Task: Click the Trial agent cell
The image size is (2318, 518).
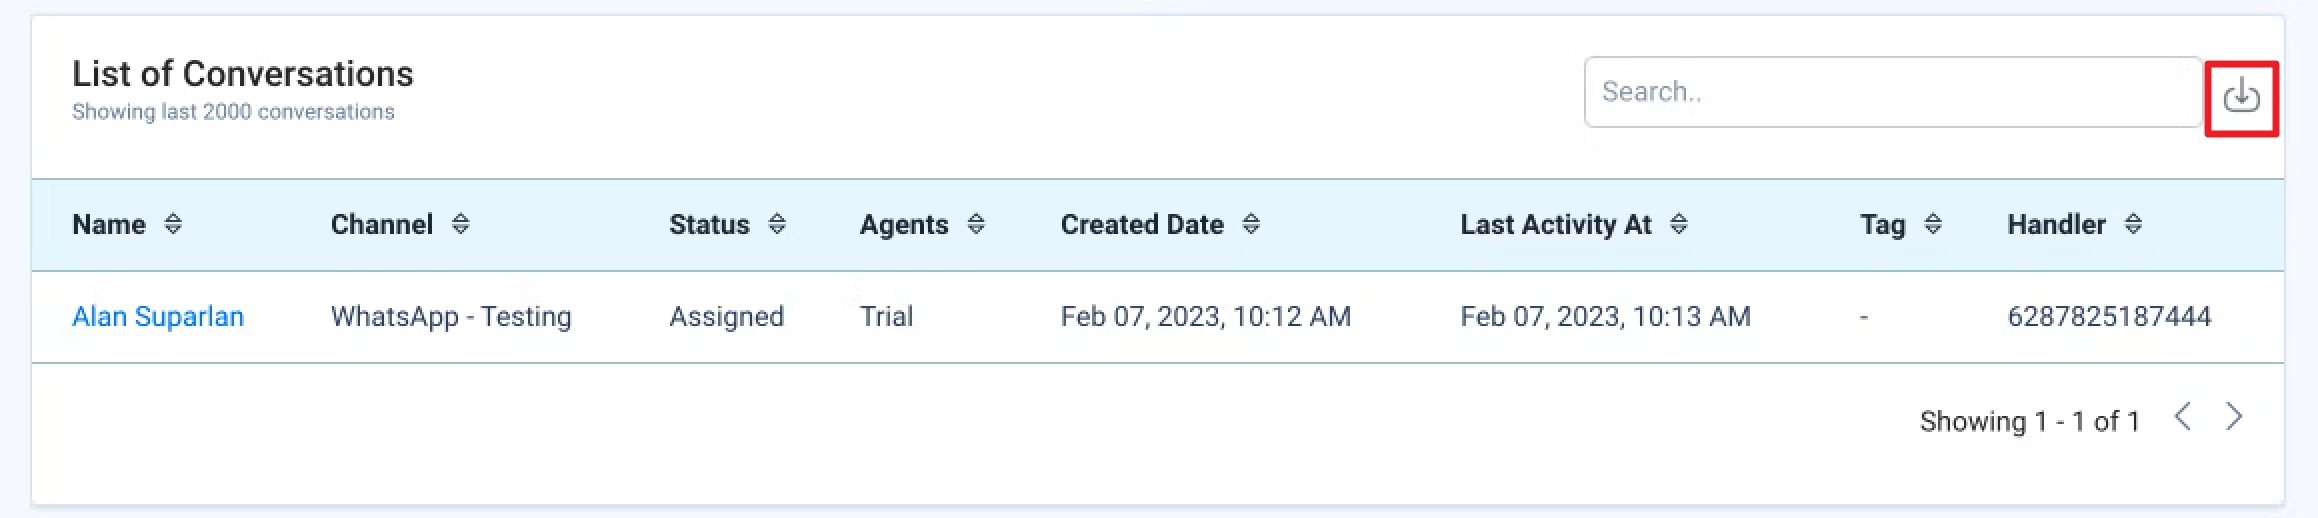Action: [887, 317]
